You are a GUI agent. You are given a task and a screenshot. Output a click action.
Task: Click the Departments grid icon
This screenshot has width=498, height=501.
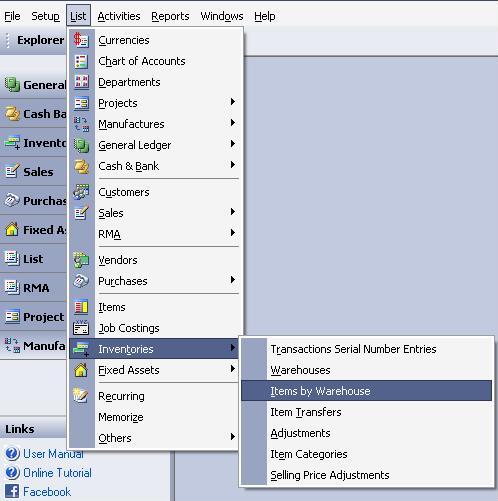(x=81, y=82)
